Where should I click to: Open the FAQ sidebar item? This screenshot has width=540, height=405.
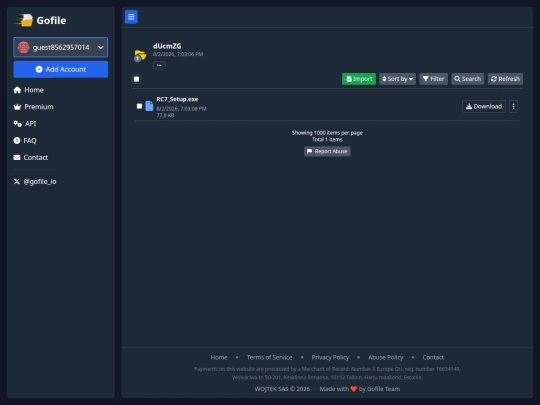point(25,141)
